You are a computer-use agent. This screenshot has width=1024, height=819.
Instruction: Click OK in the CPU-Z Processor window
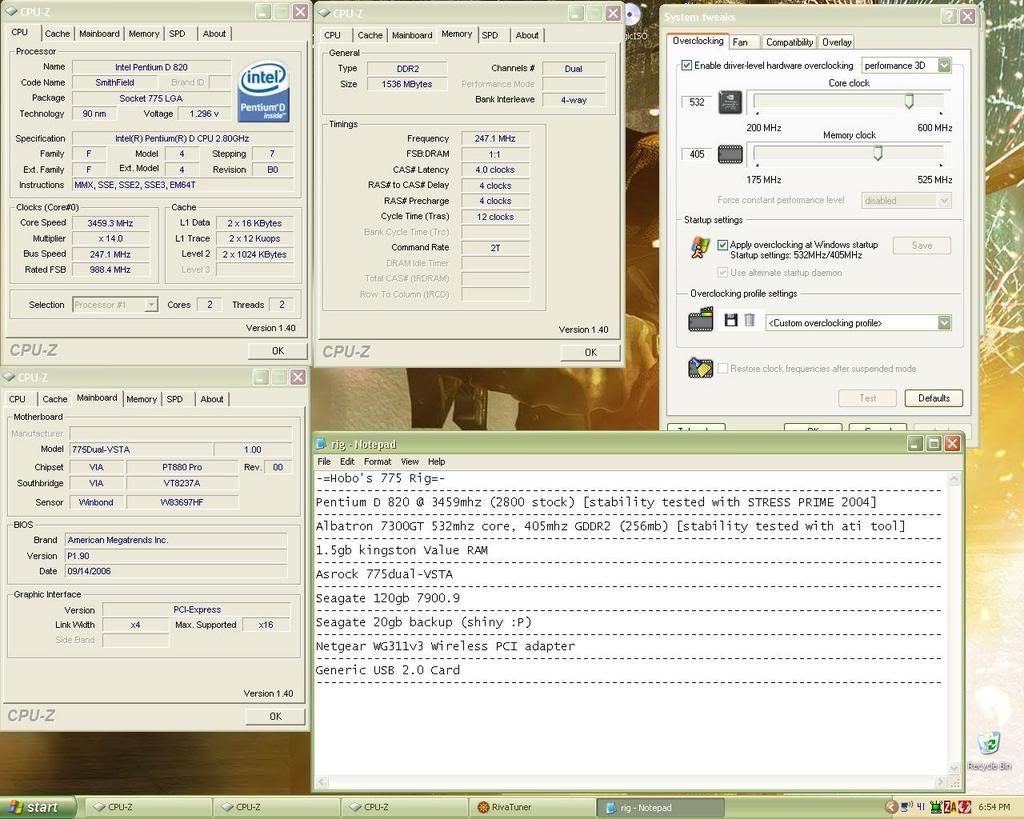point(278,351)
